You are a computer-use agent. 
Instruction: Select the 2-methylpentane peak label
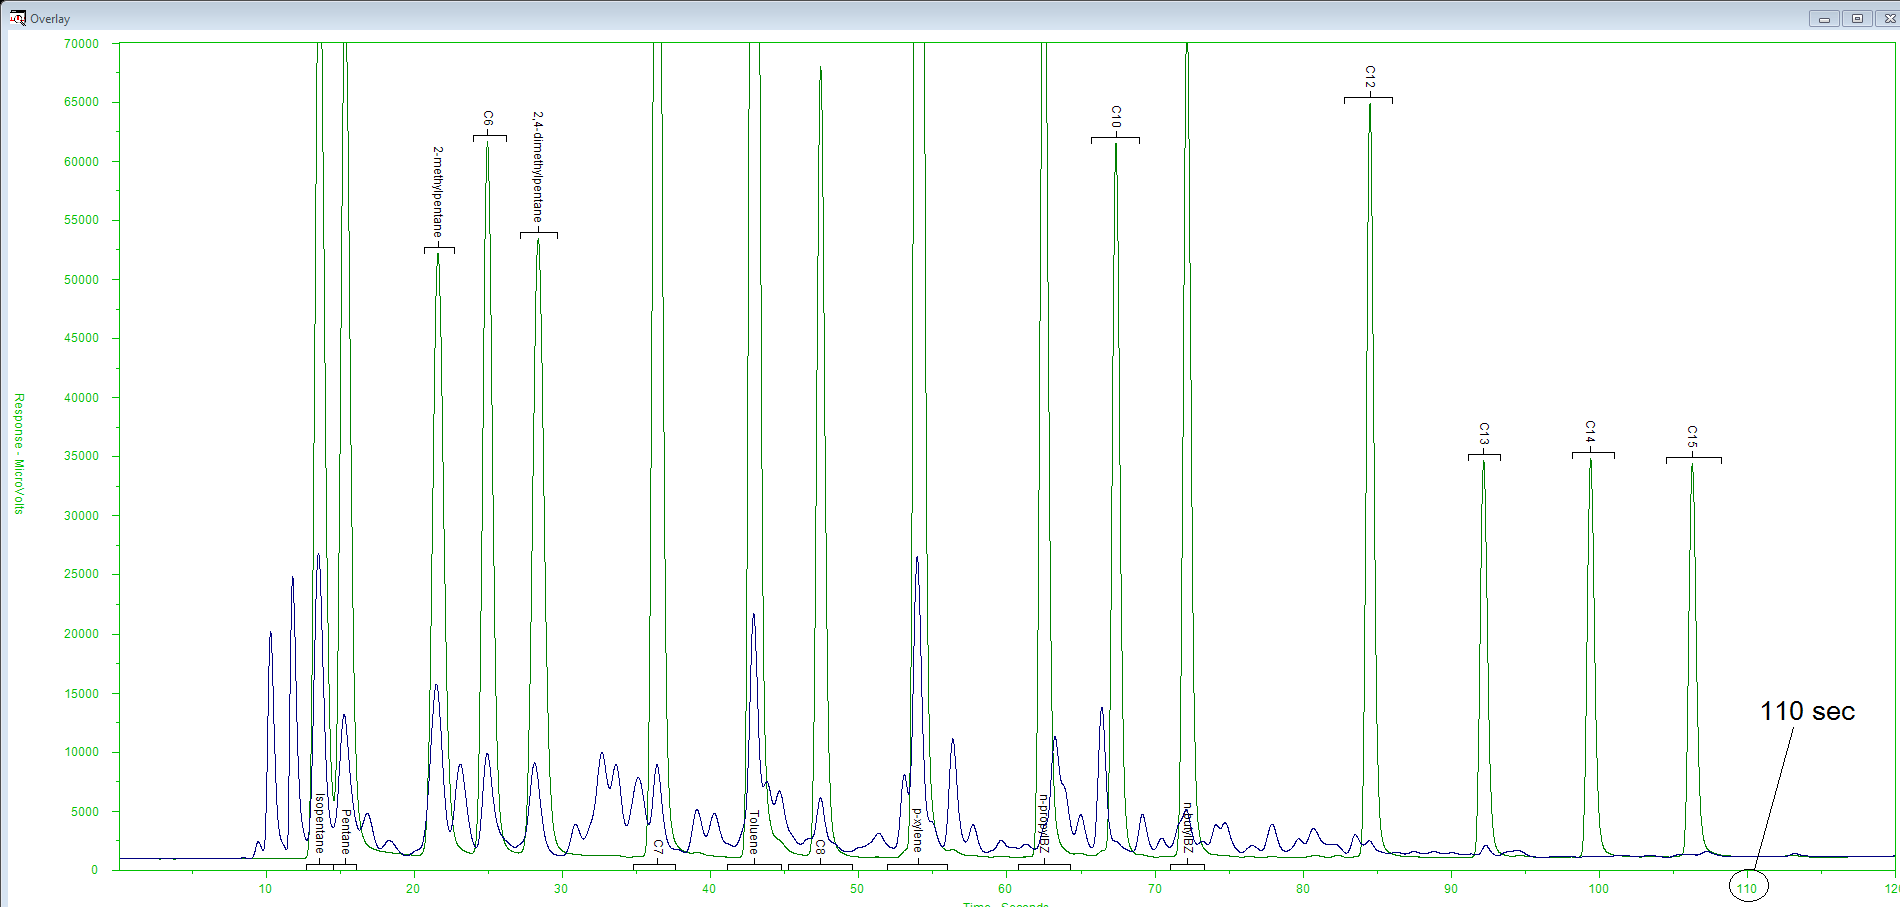438,191
